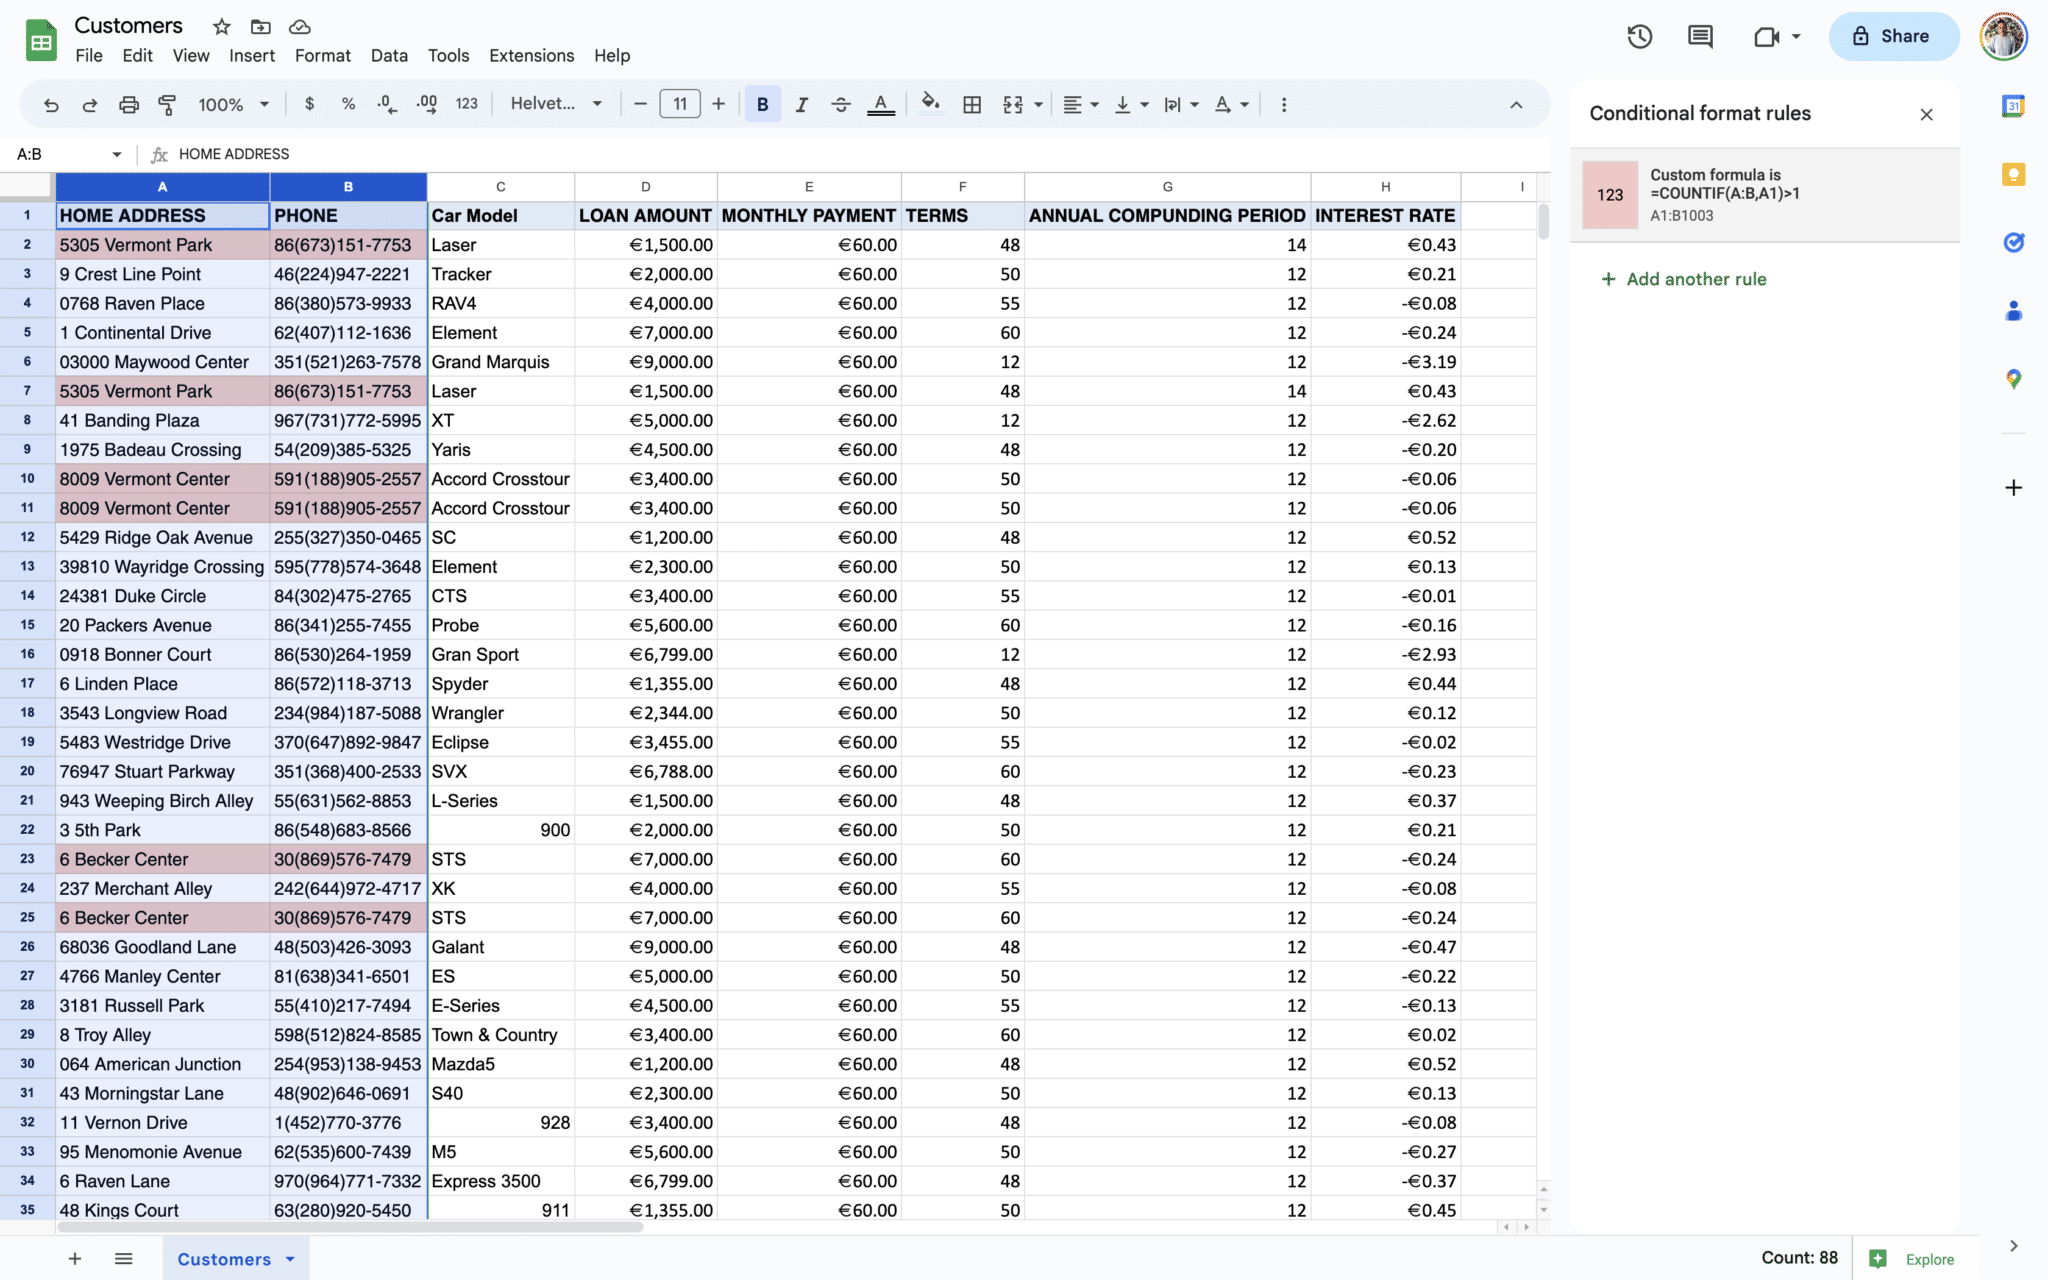
Task: Open the Extensions menu
Action: coord(531,56)
